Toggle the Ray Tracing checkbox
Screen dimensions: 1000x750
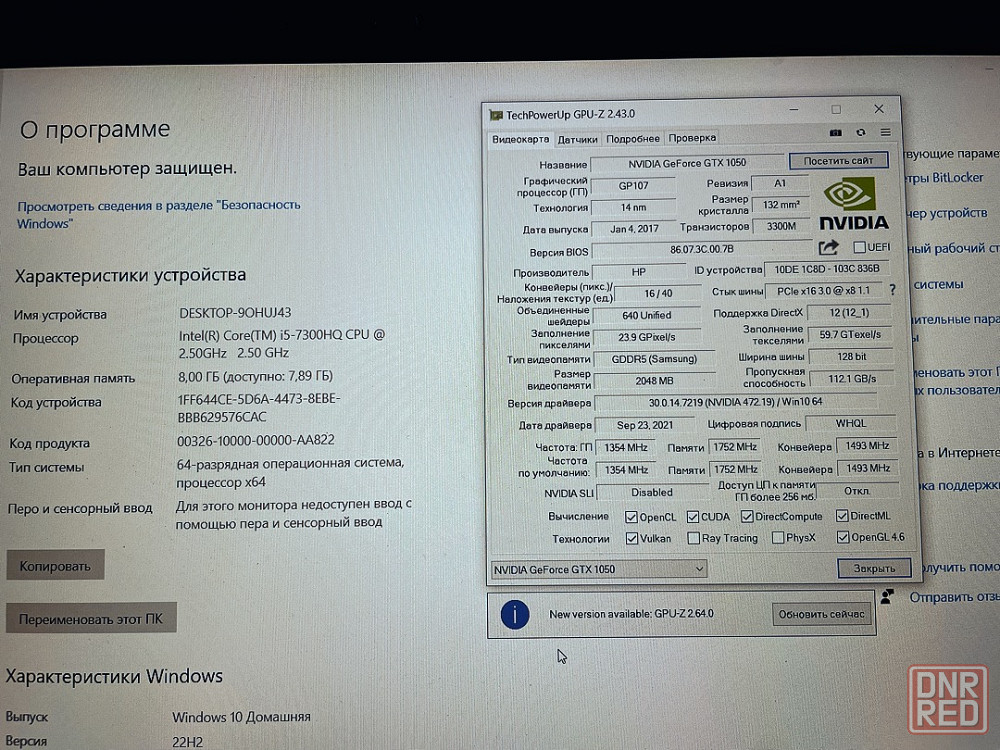[x=693, y=538]
